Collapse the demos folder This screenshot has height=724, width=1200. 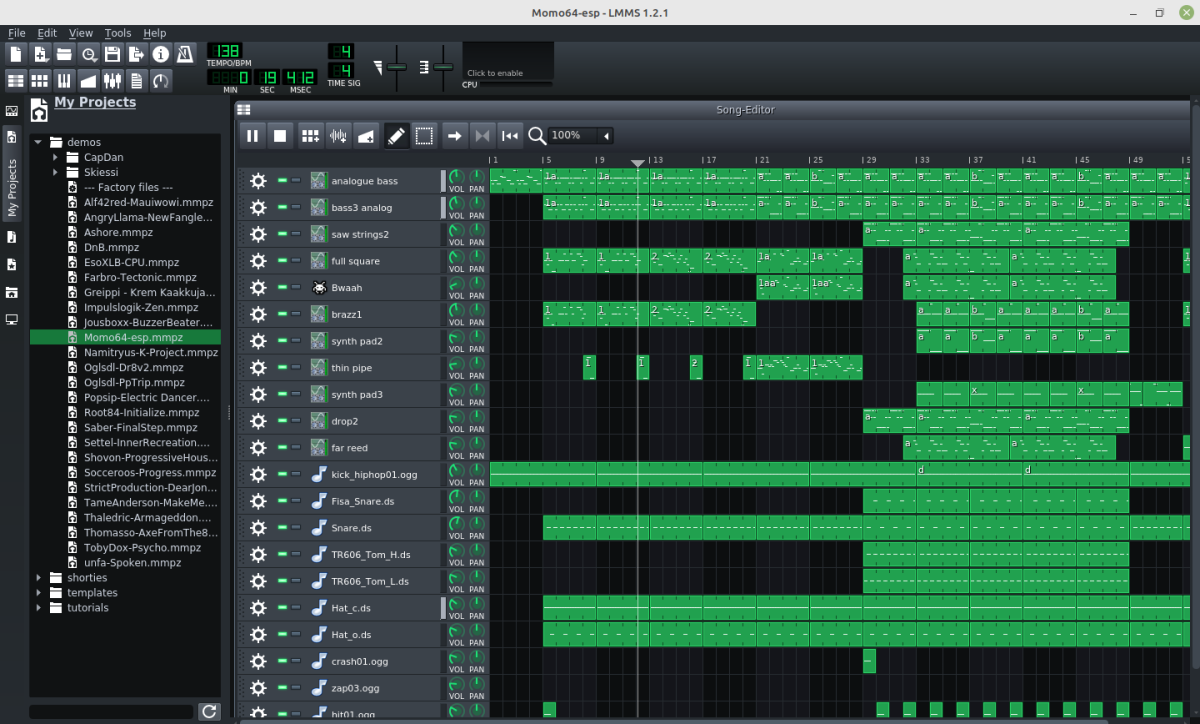click(39, 142)
